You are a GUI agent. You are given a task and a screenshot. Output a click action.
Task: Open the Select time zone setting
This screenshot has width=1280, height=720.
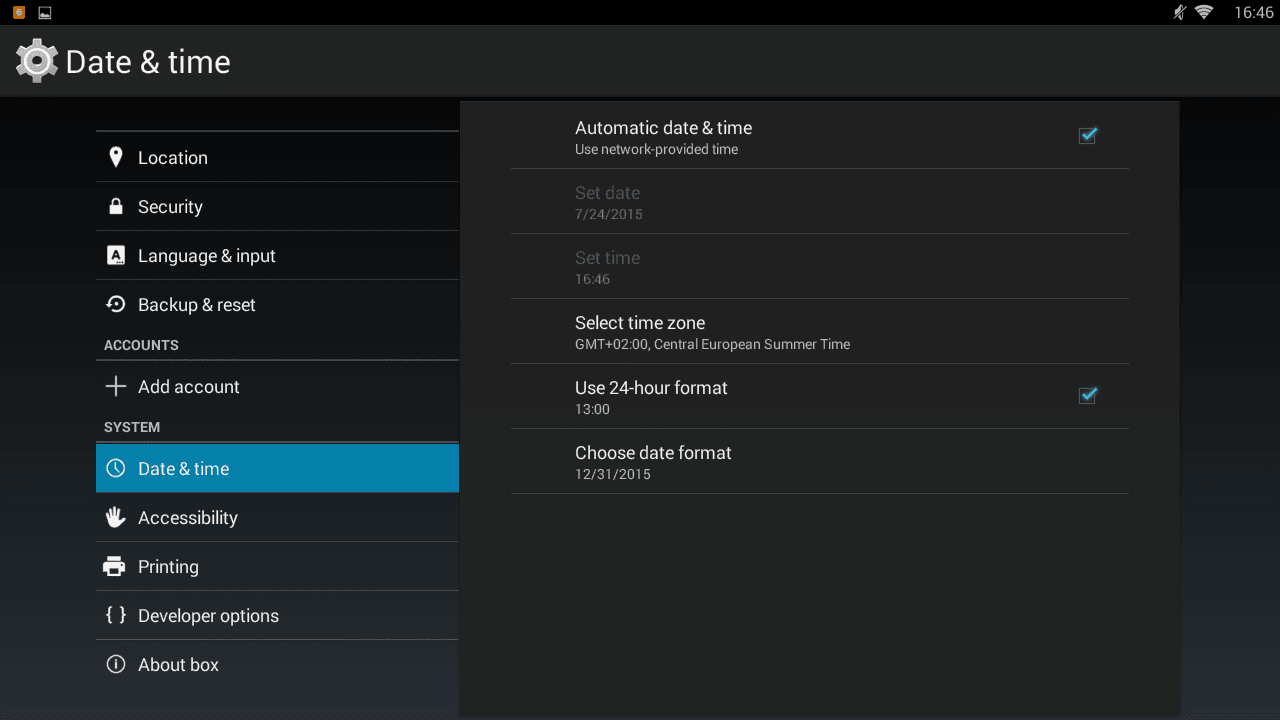click(820, 331)
